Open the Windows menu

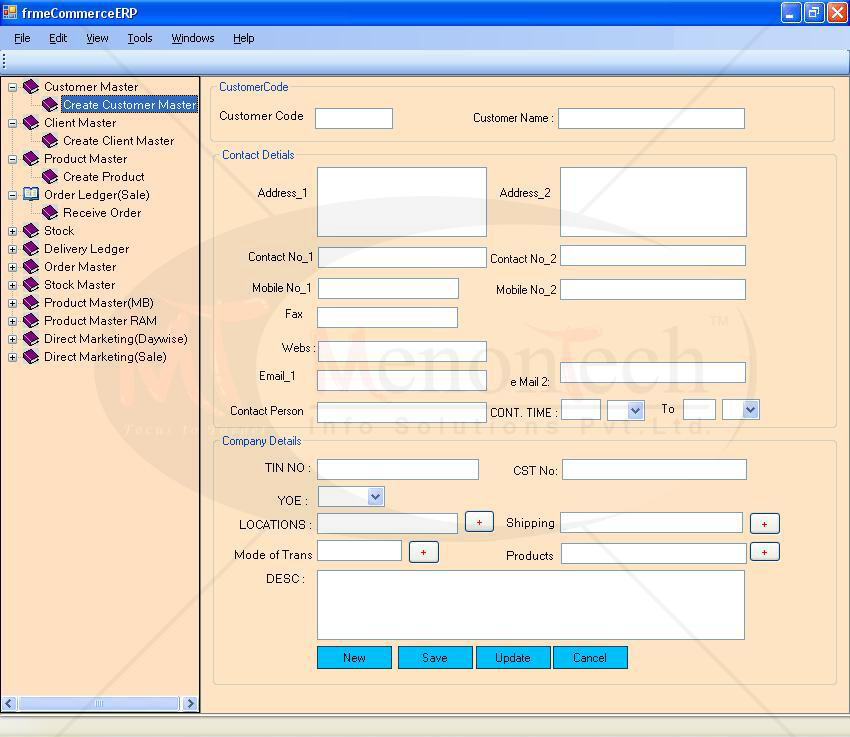(192, 38)
